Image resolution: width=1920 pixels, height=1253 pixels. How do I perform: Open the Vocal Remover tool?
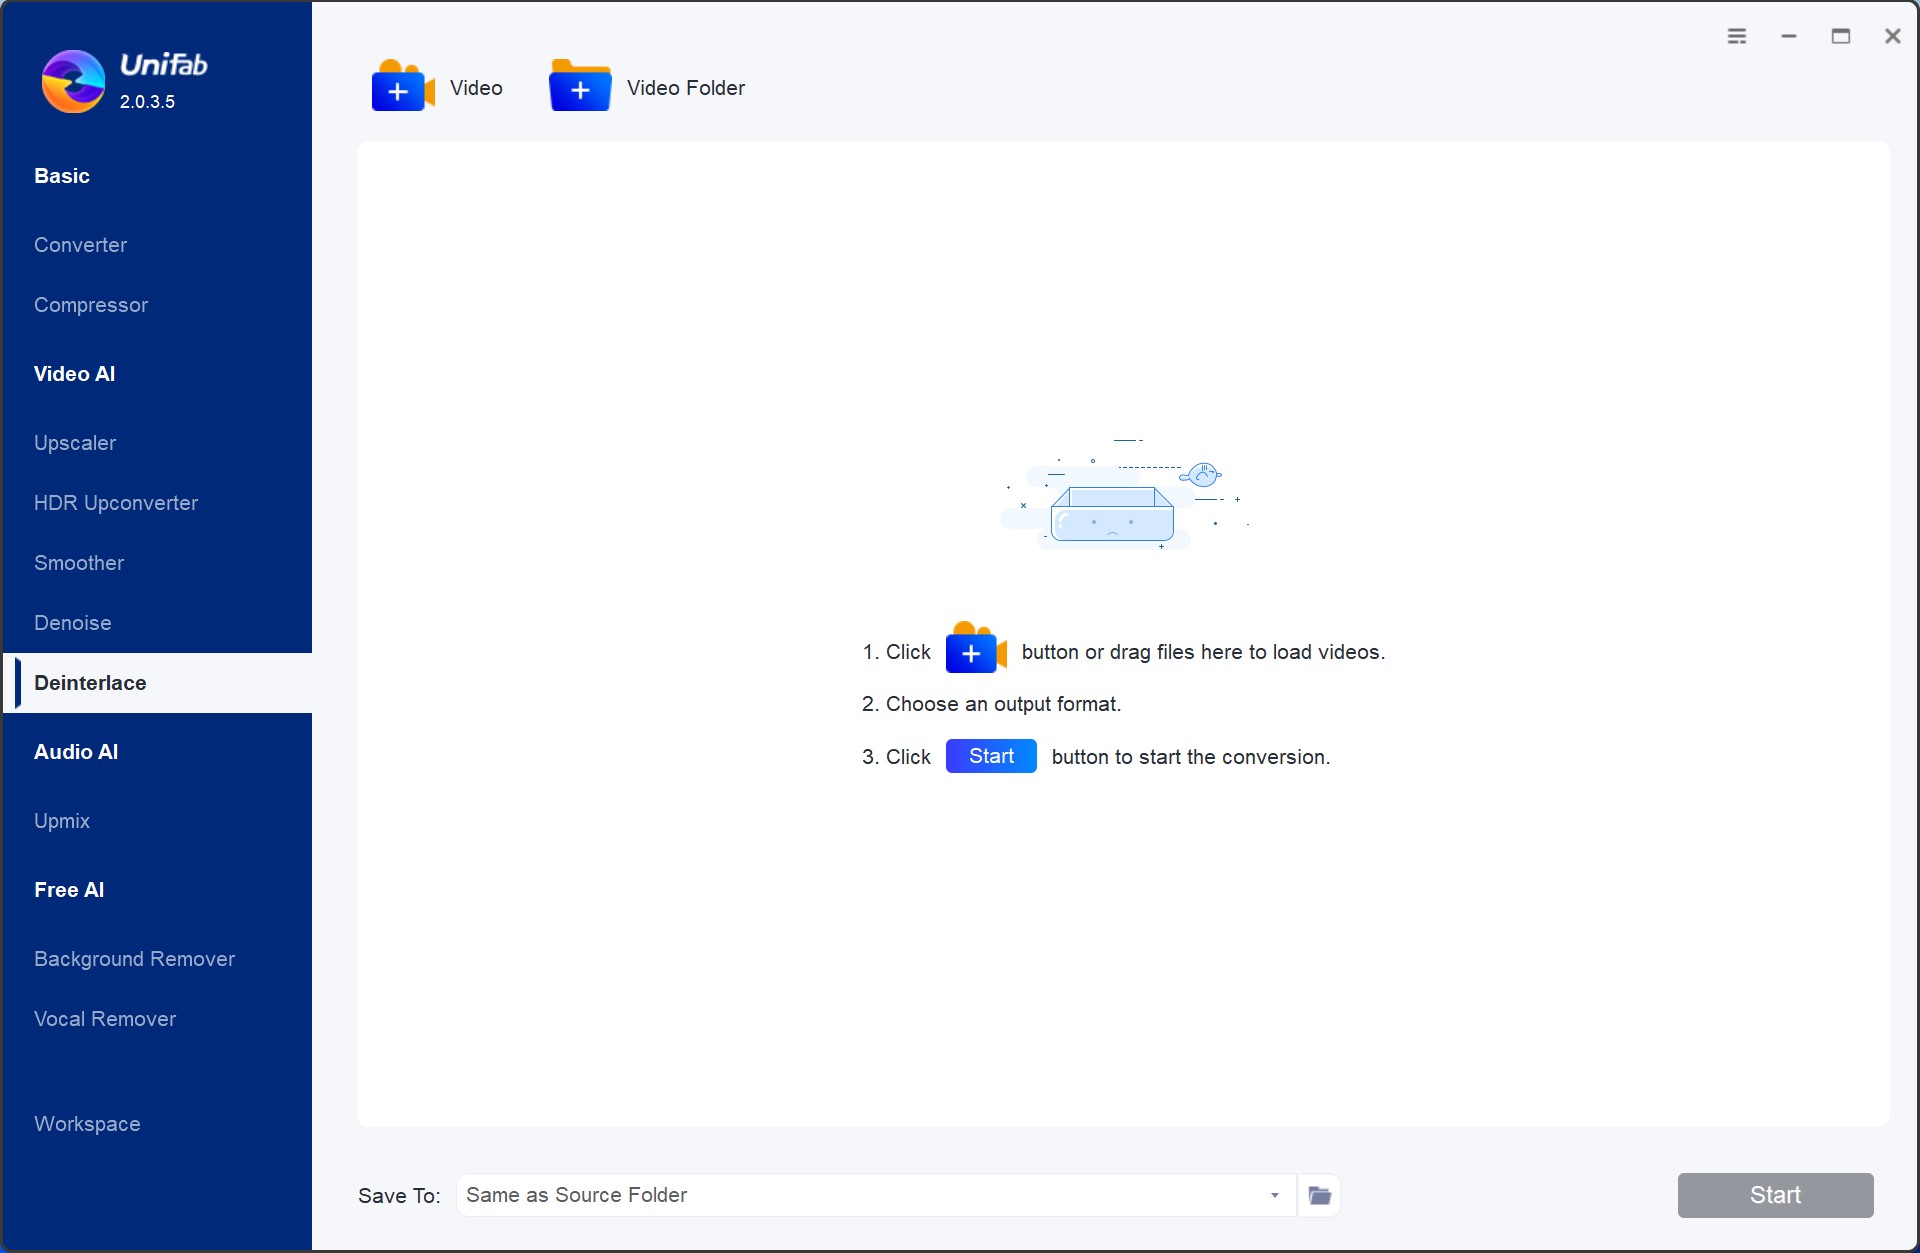(105, 1018)
